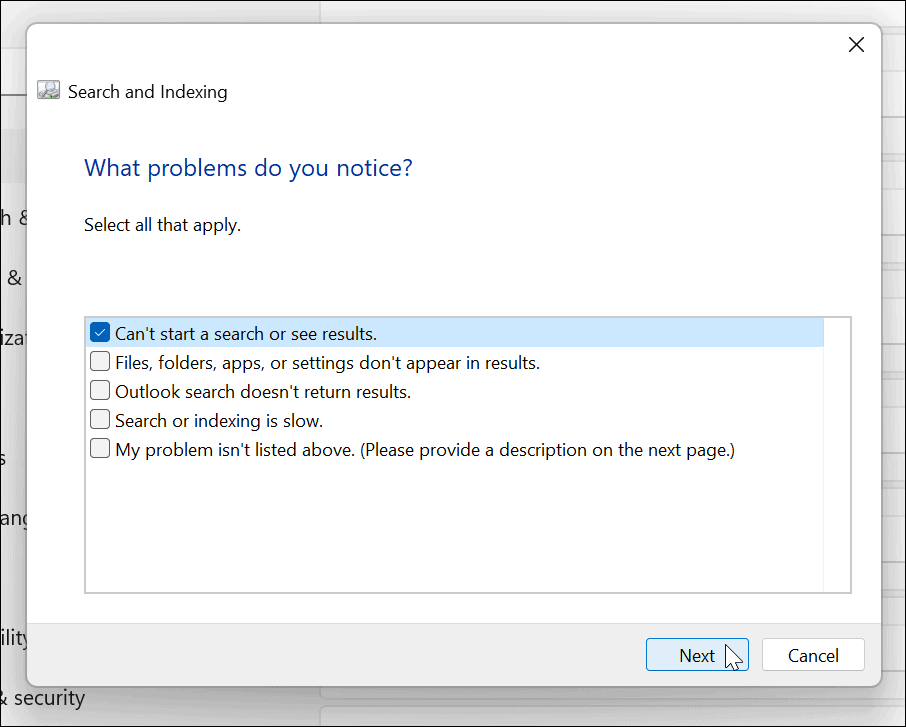Image resolution: width=906 pixels, height=727 pixels.
Task: Click the "What problems do you notice?" heading
Action: (248, 168)
